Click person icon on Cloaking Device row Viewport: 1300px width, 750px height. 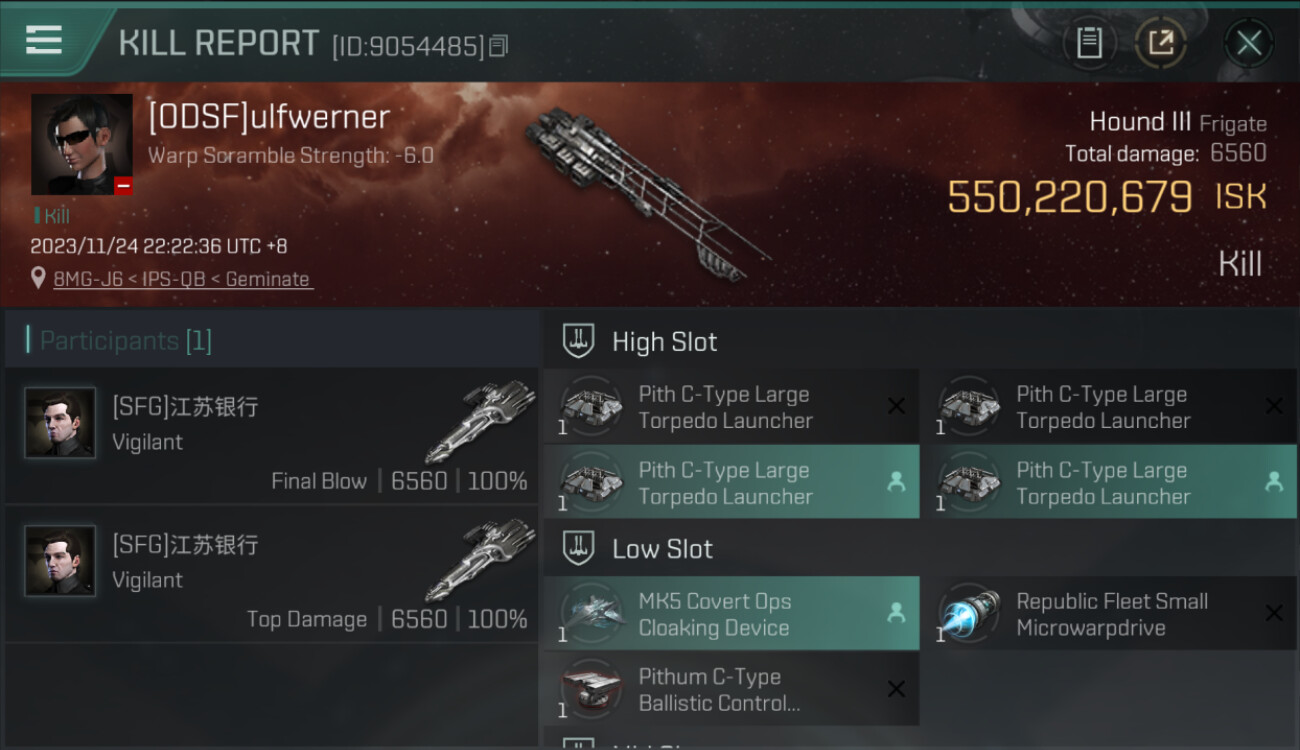click(x=896, y=614)
